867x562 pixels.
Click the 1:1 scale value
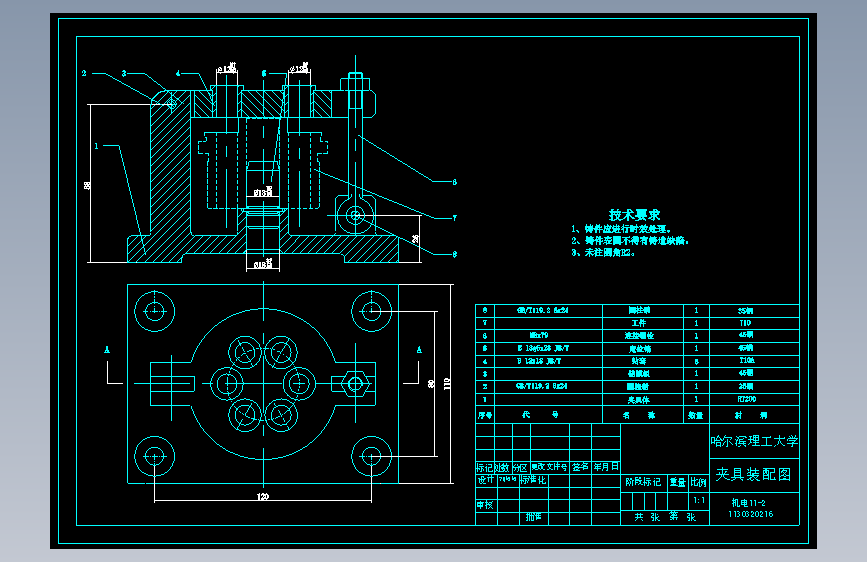[699, 500]
